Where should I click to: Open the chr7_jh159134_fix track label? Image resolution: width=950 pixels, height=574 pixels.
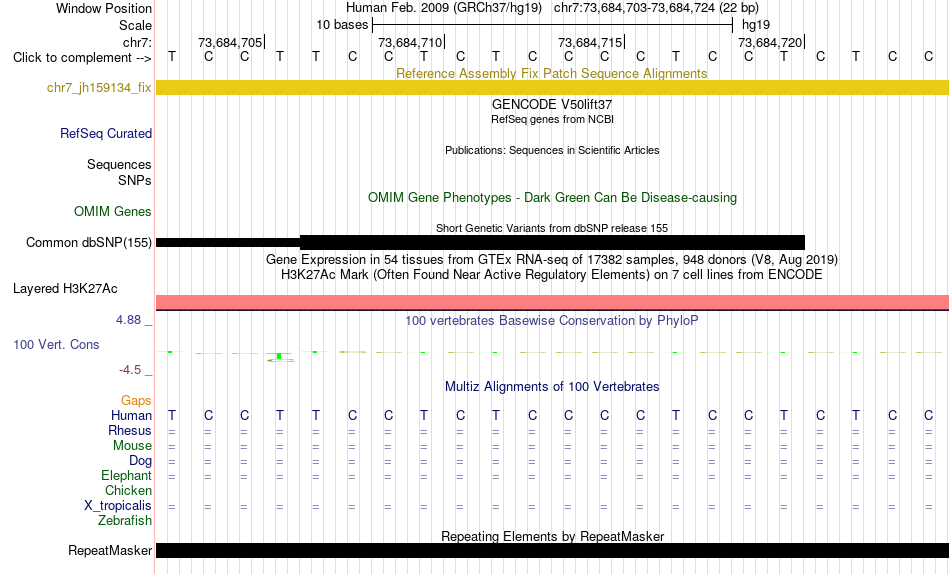click(99, 87)
